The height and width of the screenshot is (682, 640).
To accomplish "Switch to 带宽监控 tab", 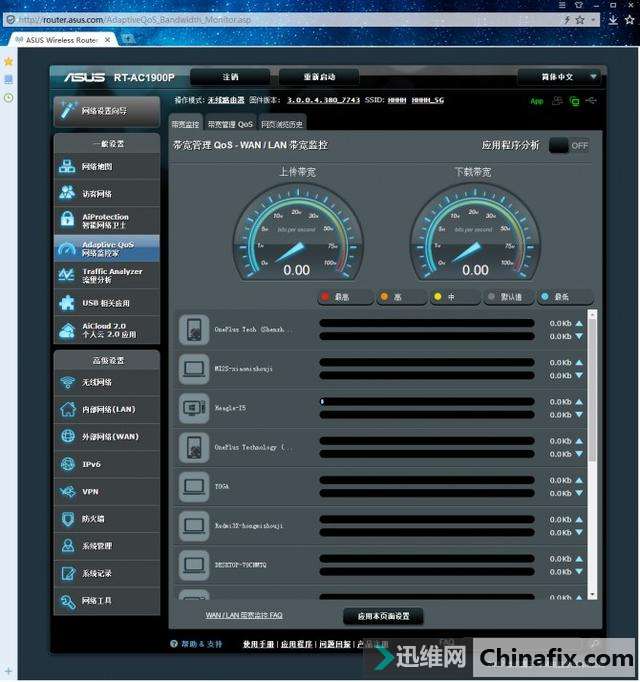I will 186,124.
